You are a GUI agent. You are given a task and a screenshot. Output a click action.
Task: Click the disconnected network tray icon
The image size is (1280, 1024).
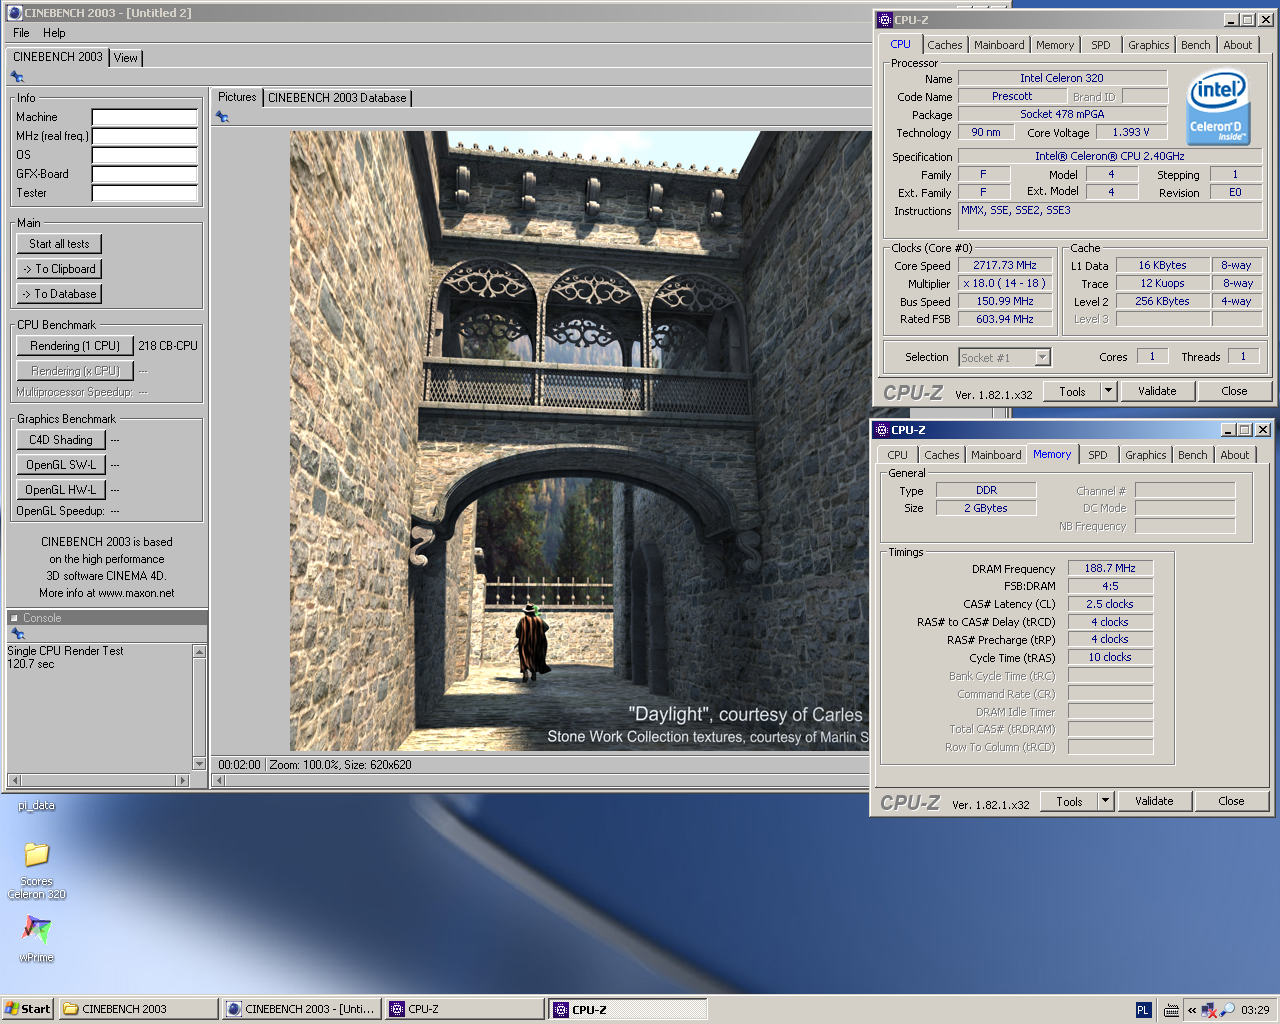tap(1209, 1010)
